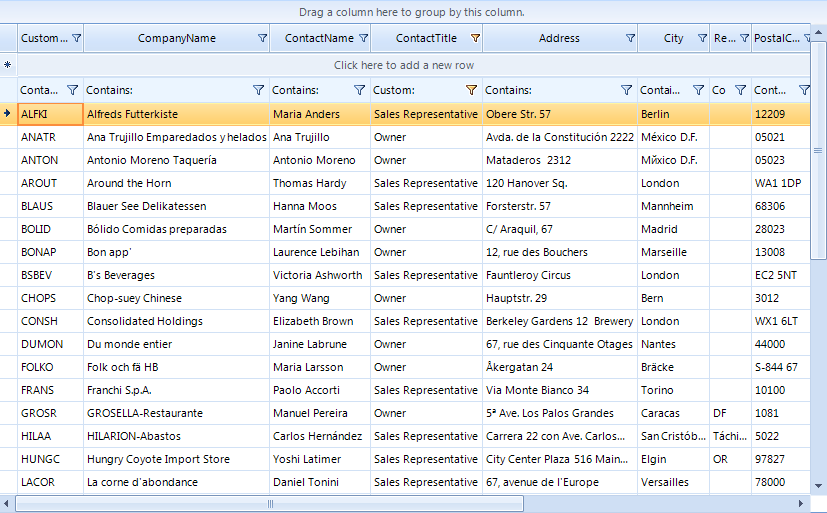Select the '12, rue des Bouchers' address cell

coord(560,252)
